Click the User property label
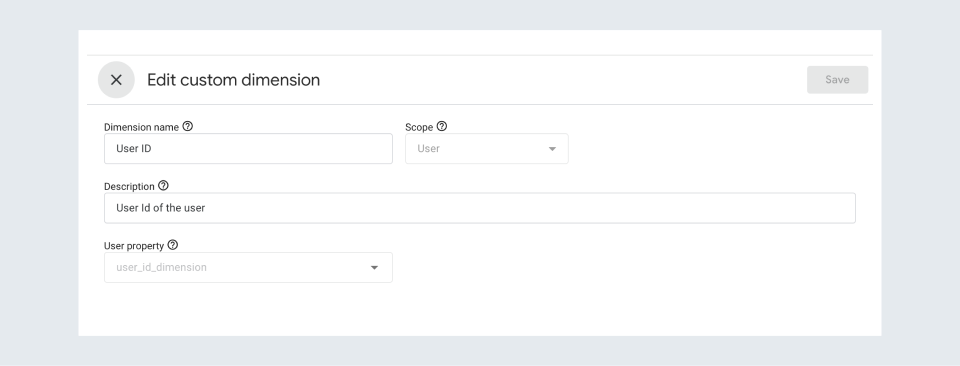Screen dimensions: 960x366 tap(134, 246)
